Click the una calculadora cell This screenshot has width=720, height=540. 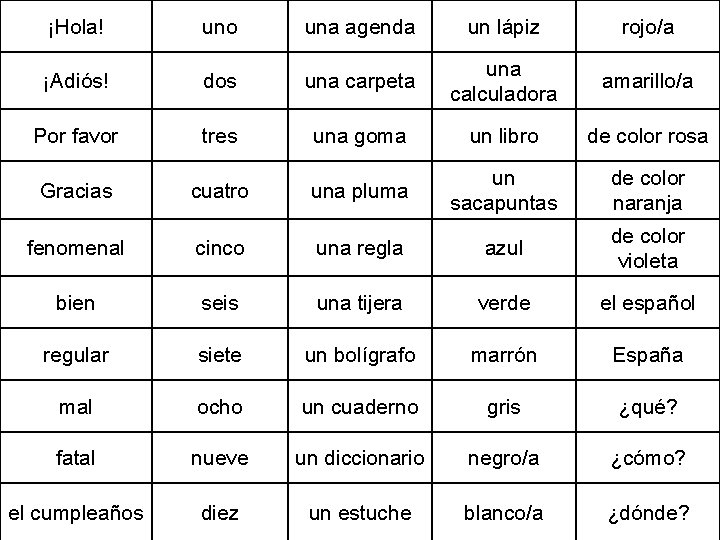(504, 81)
